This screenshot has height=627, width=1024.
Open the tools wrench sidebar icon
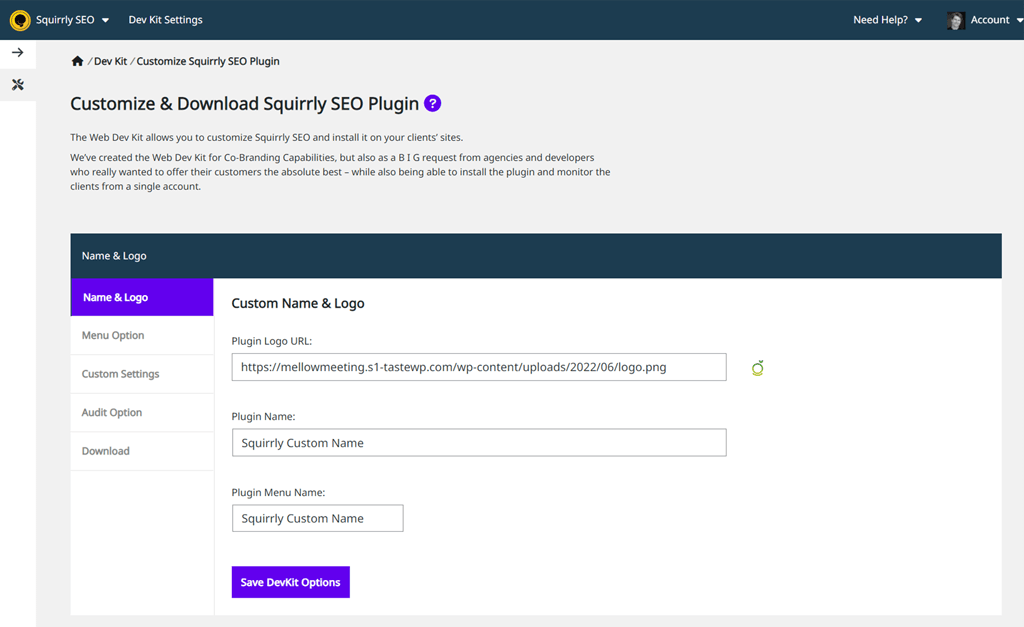[18, 85]
